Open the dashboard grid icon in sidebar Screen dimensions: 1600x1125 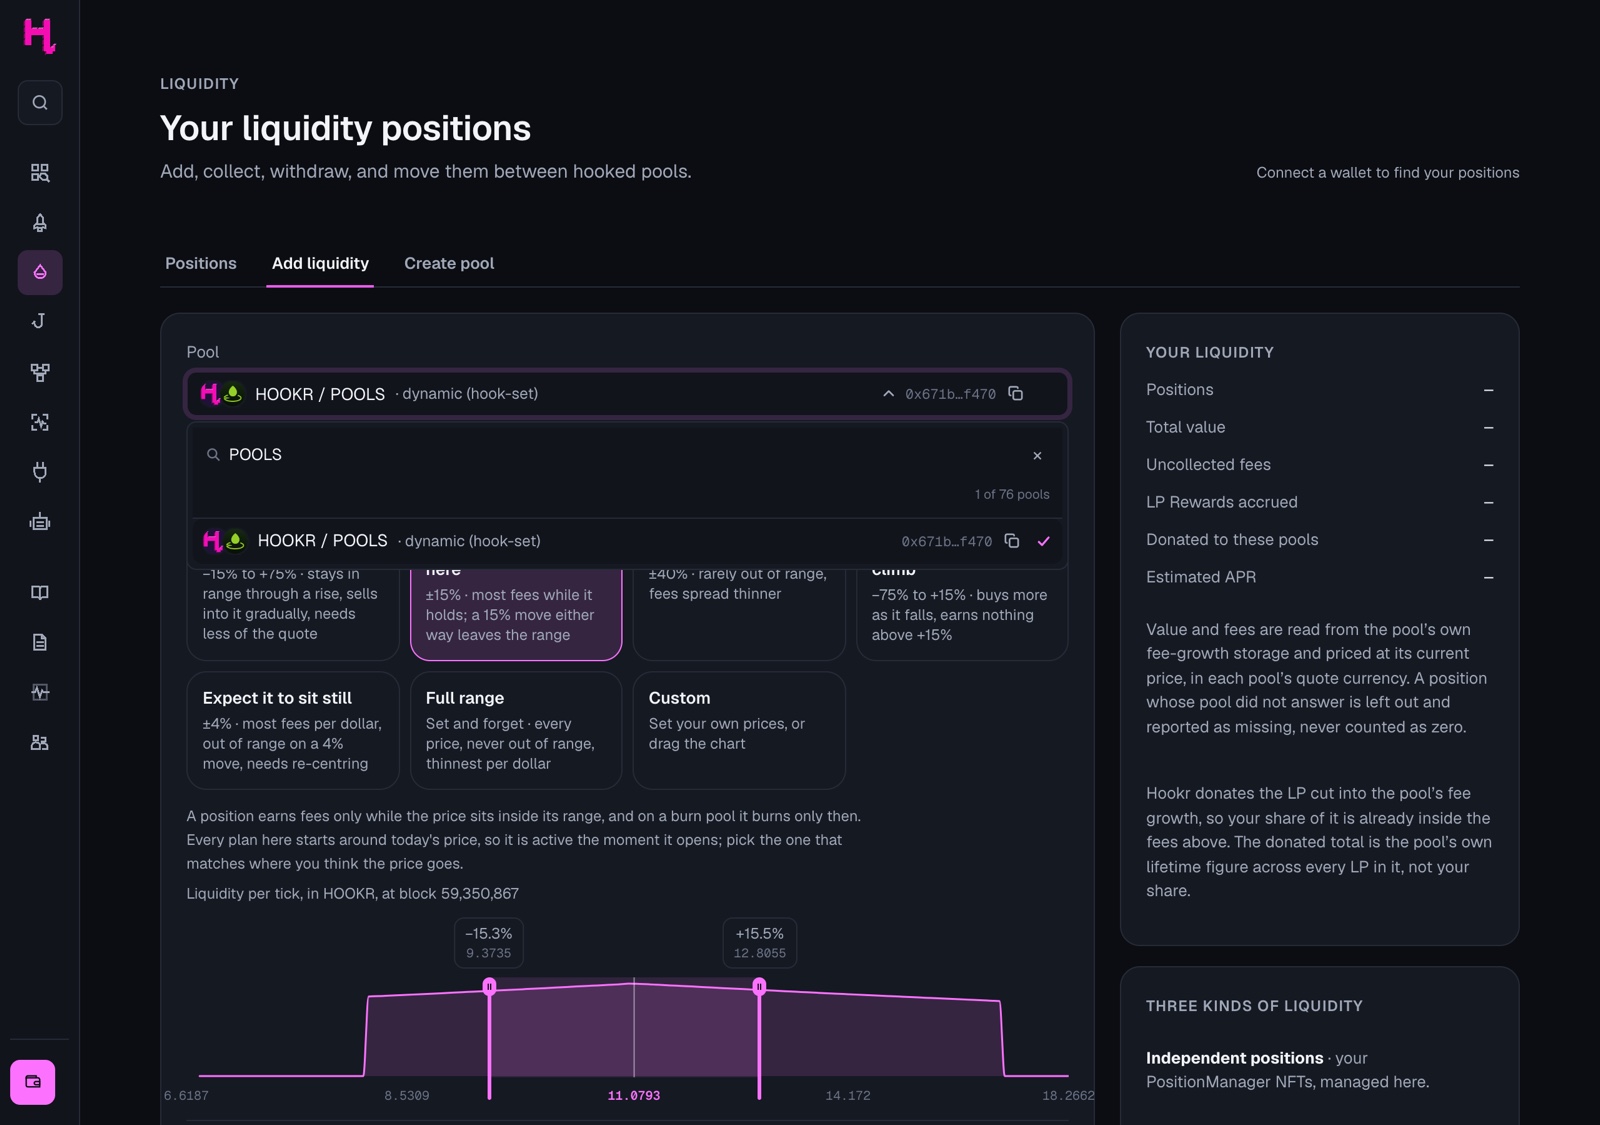40,173
